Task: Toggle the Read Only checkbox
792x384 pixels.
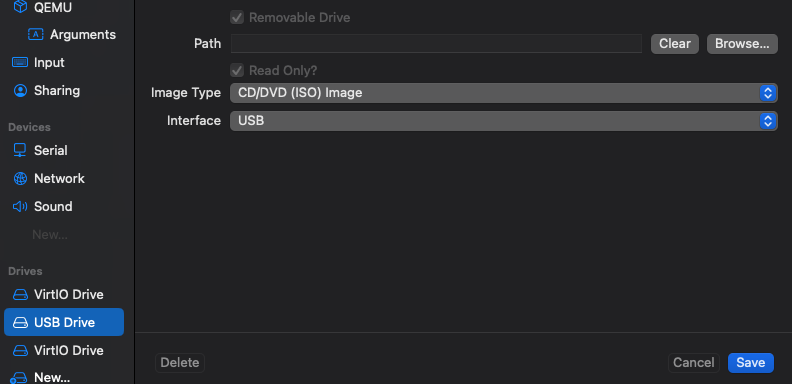Action: coord(237,70)
